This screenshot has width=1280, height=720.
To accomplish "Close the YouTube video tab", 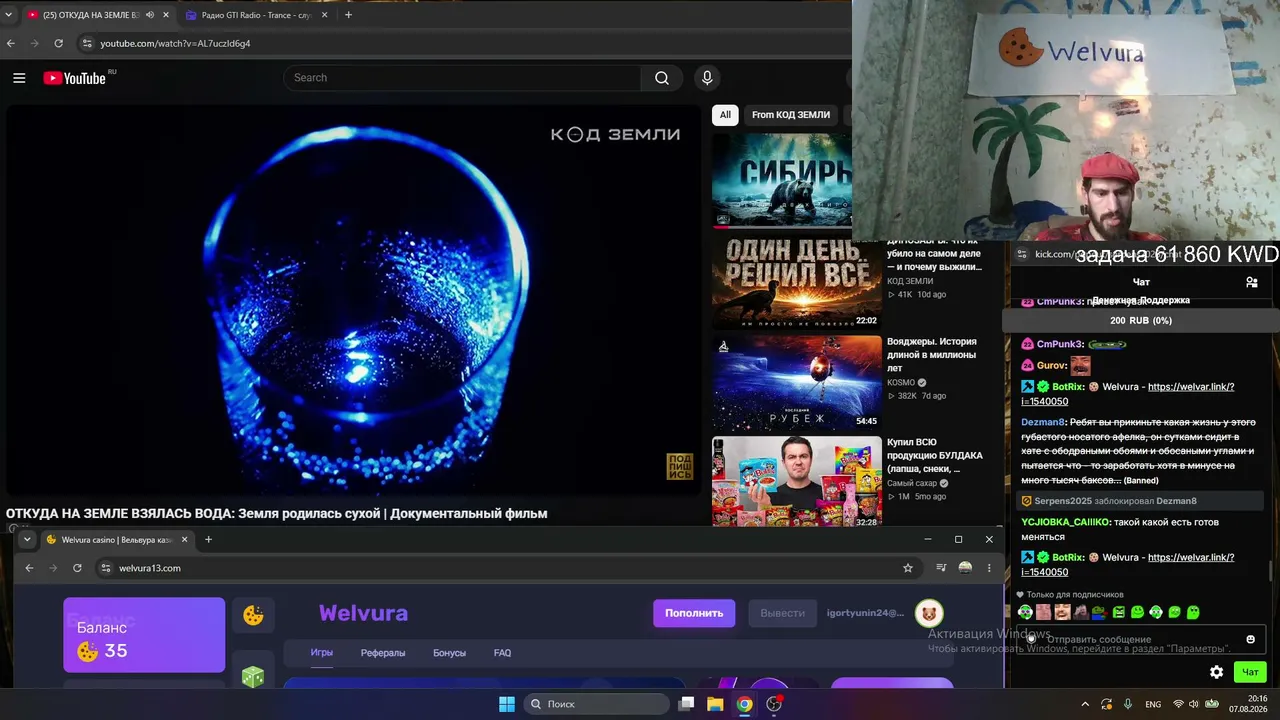I will point(166,15).
